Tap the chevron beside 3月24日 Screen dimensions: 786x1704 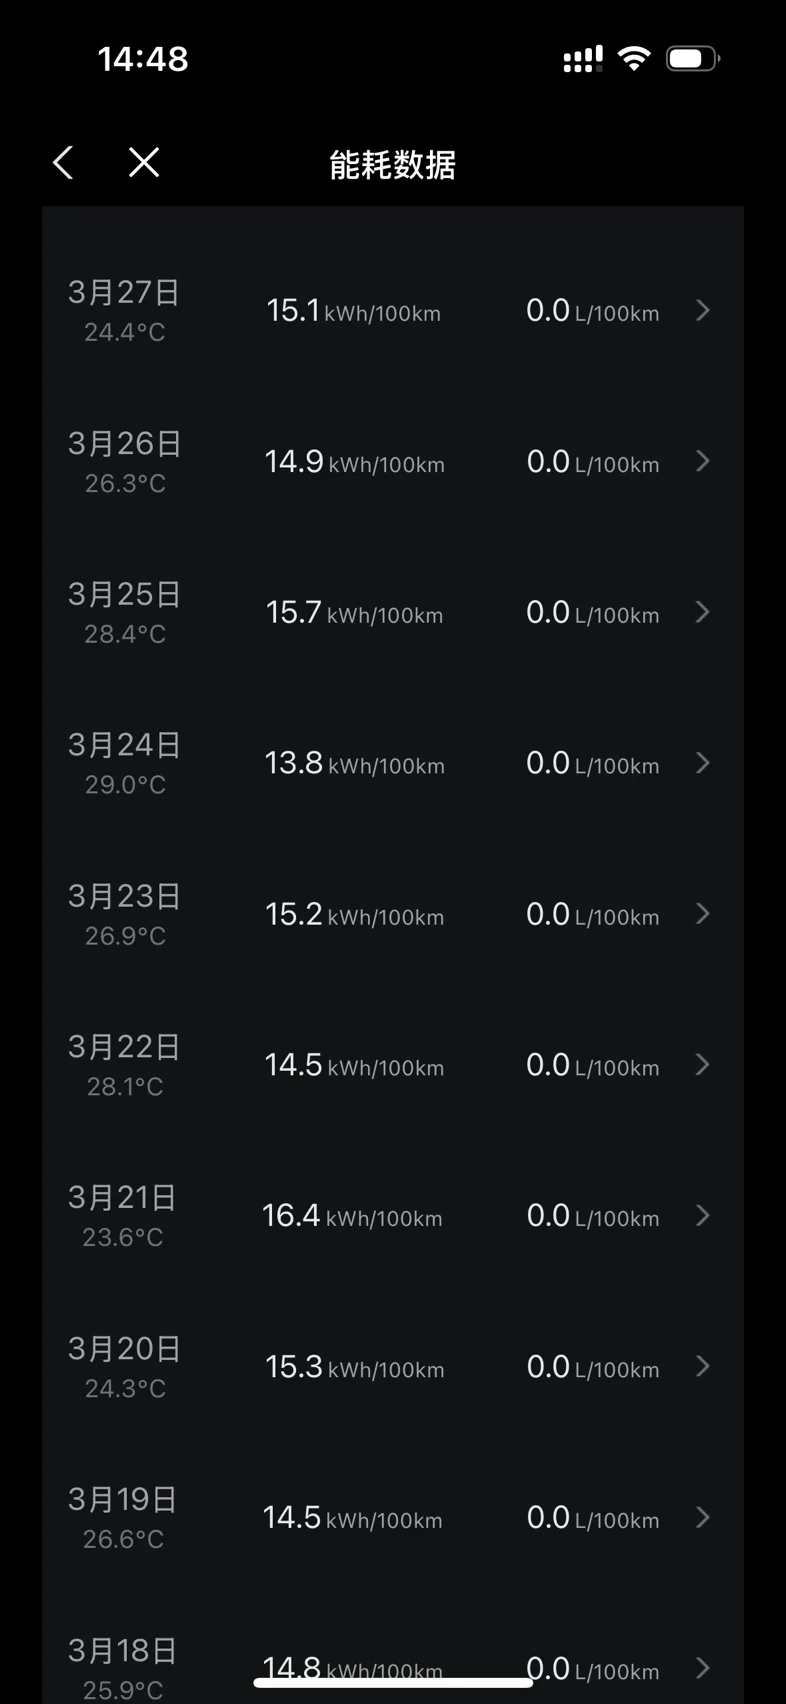703,763
